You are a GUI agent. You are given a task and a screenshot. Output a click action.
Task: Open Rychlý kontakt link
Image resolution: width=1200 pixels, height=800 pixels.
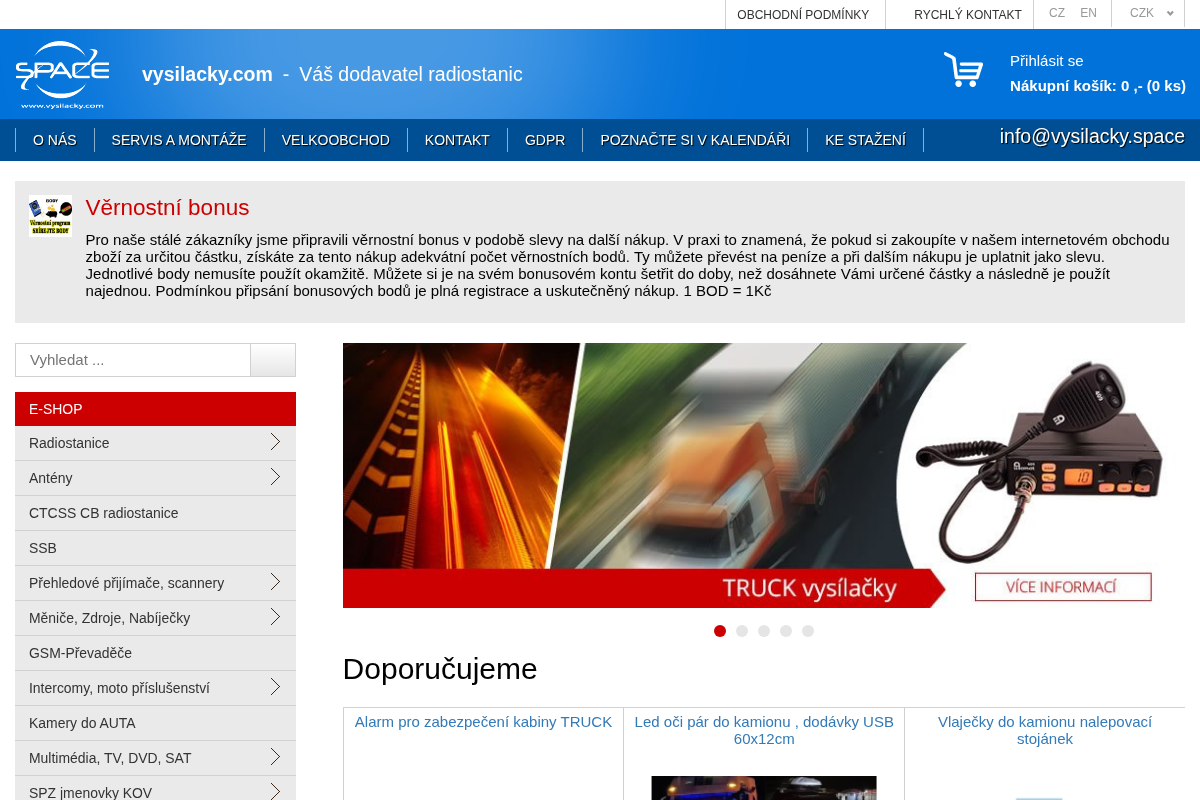point(967,14)
